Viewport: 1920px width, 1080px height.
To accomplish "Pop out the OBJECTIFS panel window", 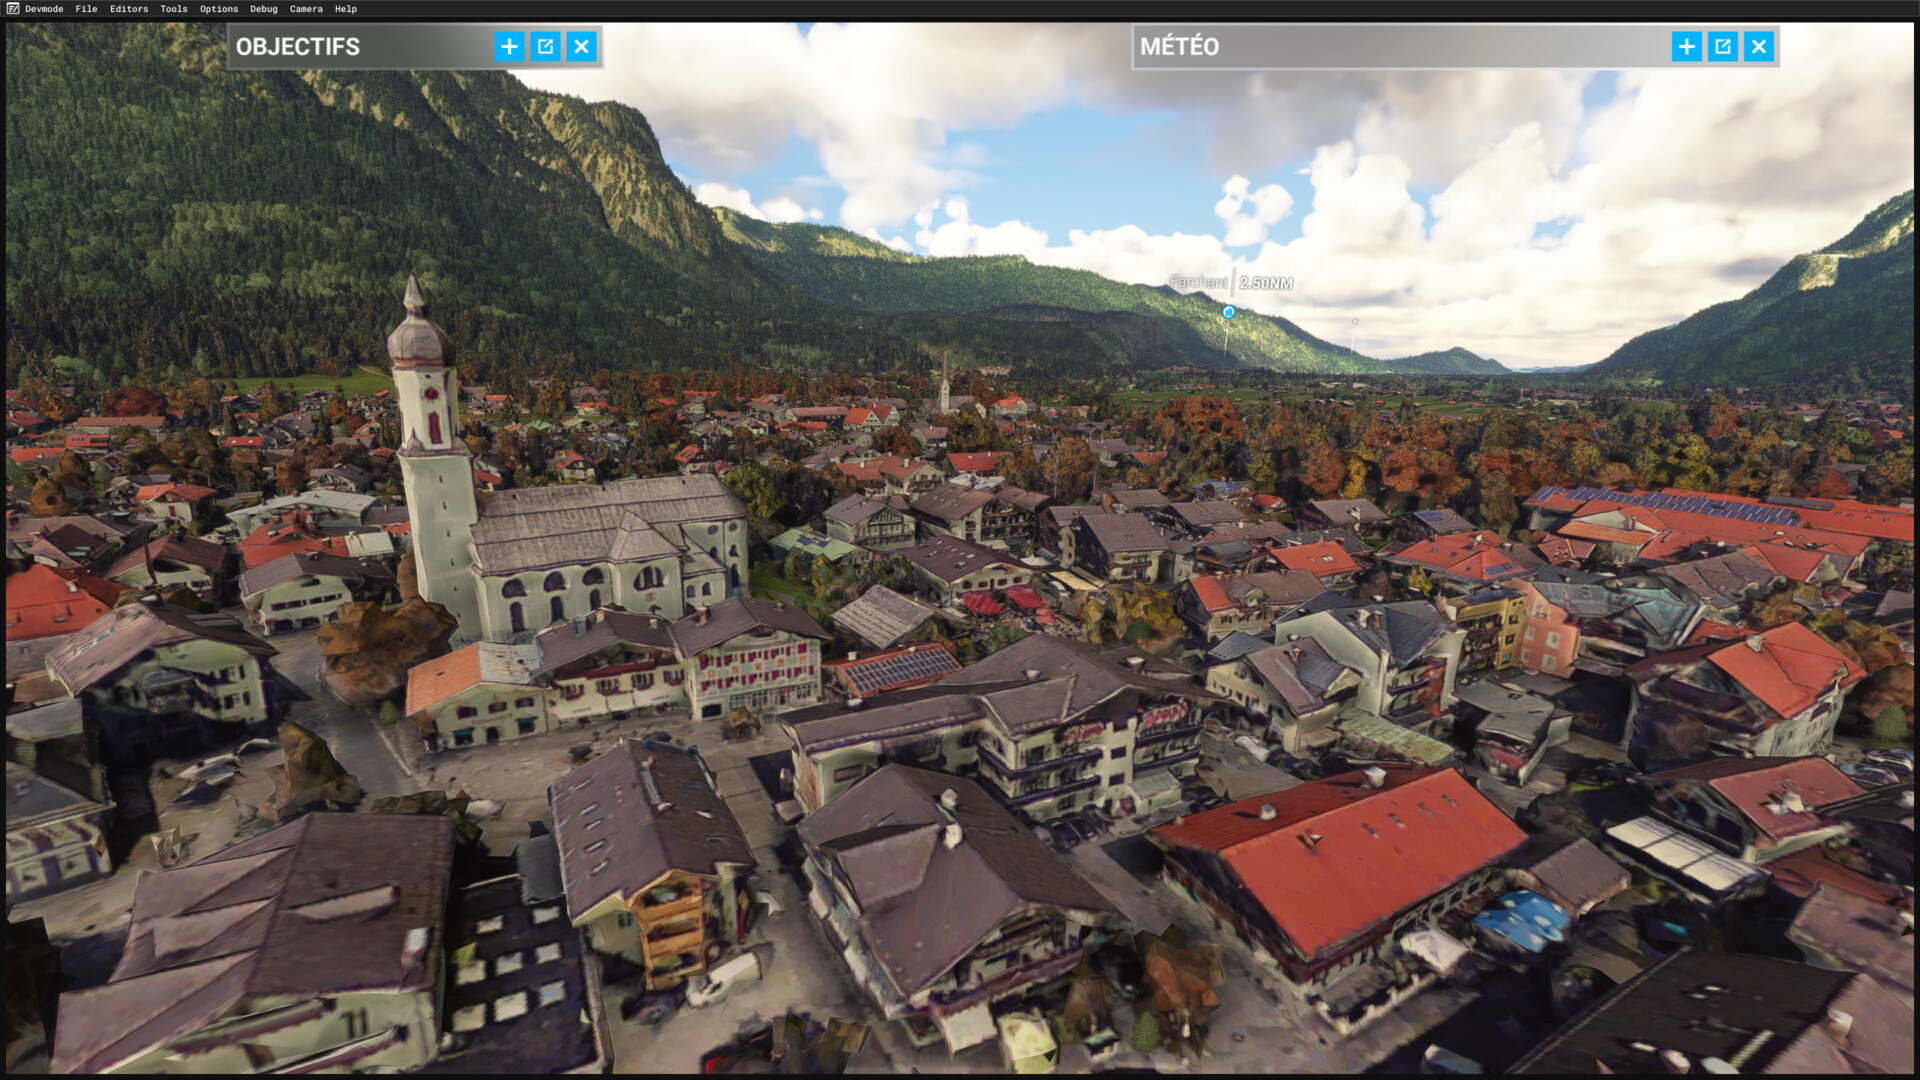I will tap(545, 46).
